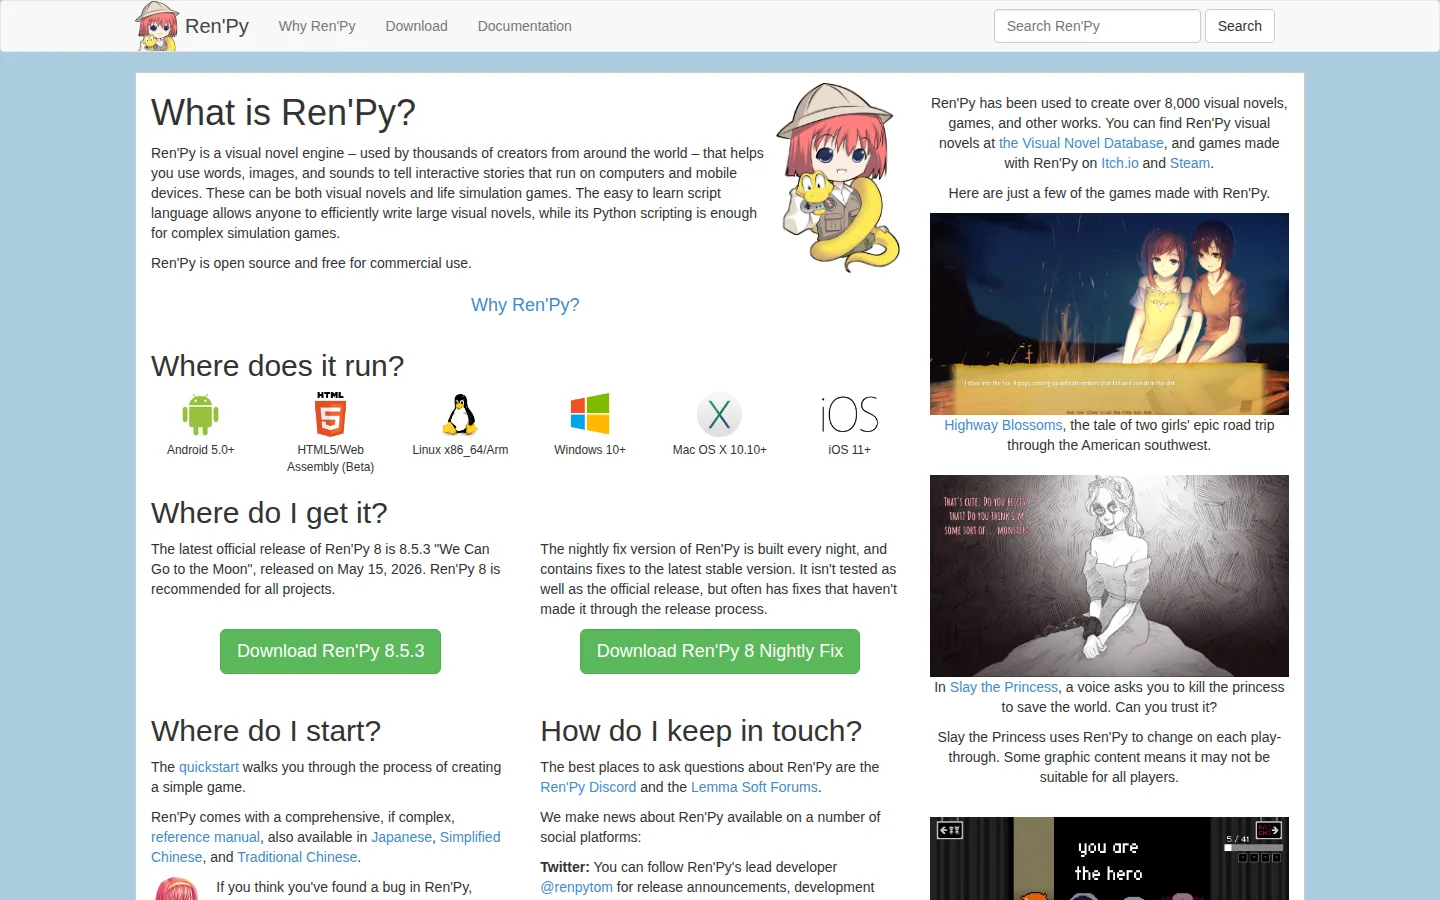
Task: Click the Android robot icon
Action: click(x=200, y=414)
